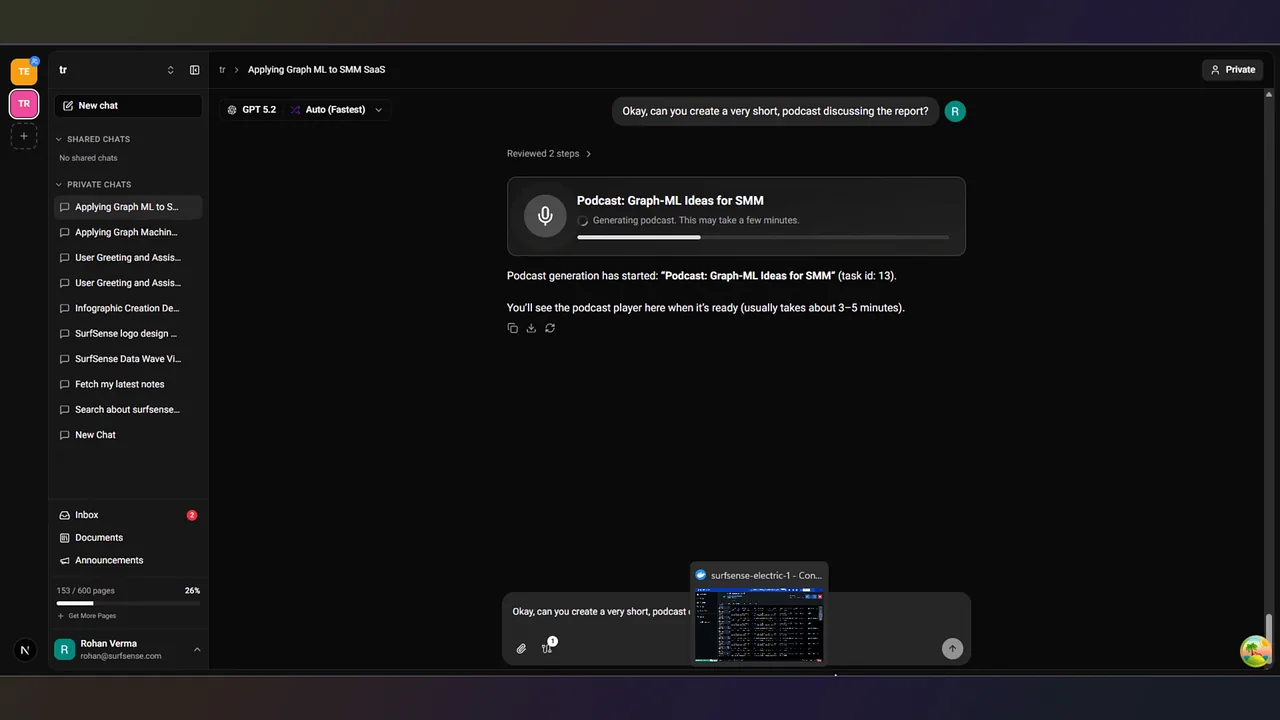Open the tools connector icon with badge
This screenshot has height=720, width=1280.
tap(547, 648)
